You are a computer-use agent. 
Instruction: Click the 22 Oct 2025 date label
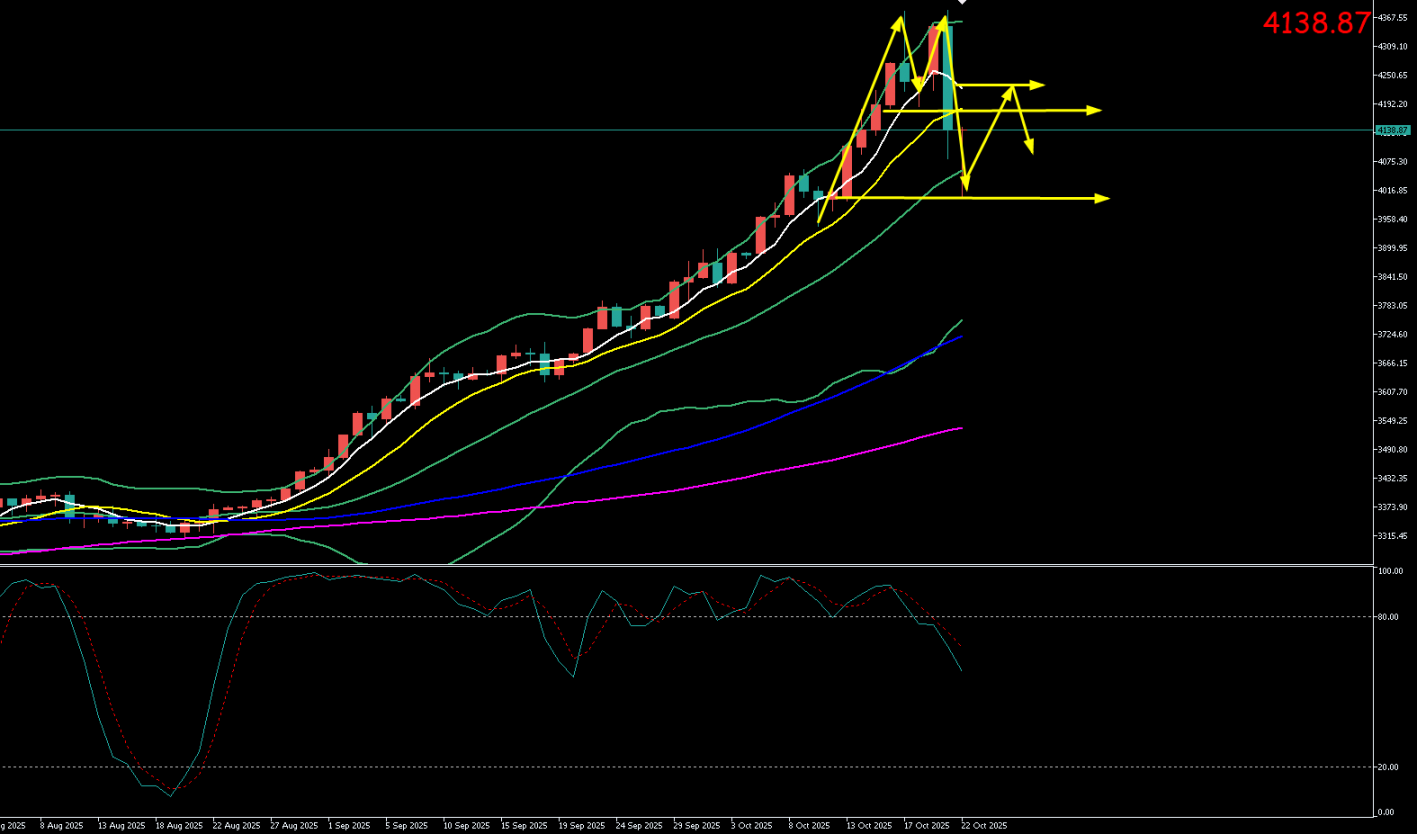[x=984, y=826]
